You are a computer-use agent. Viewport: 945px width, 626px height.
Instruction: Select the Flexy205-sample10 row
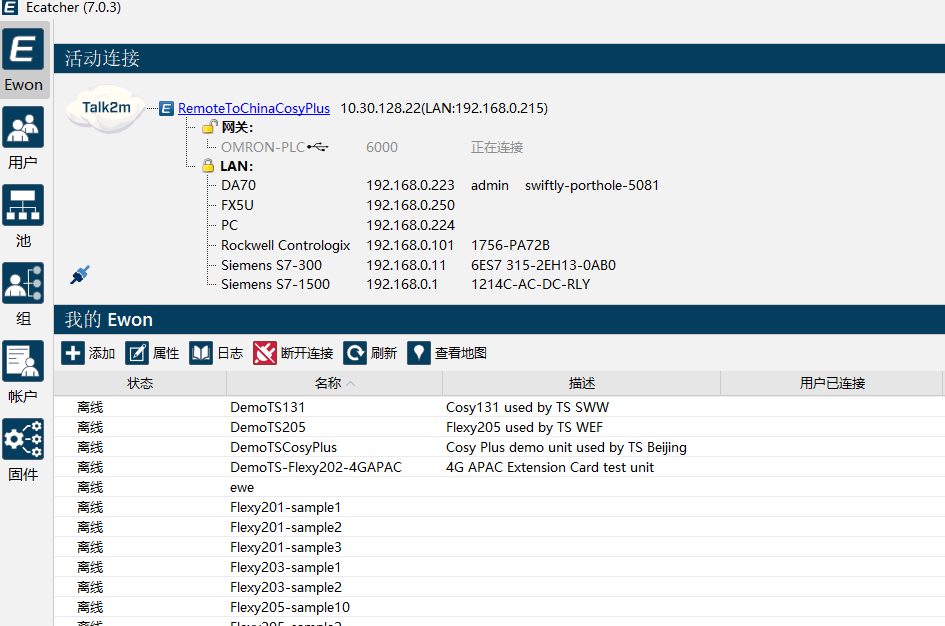(x=499, y=607)
